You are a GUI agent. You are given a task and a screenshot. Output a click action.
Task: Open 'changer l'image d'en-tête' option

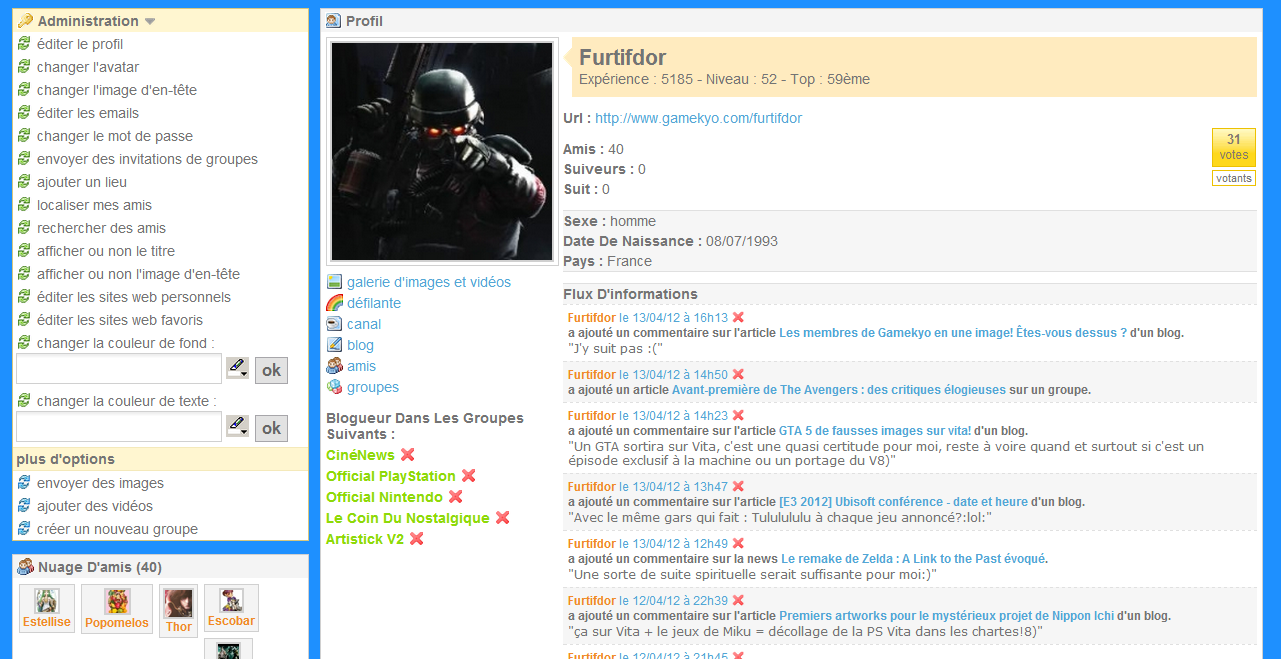117,90
